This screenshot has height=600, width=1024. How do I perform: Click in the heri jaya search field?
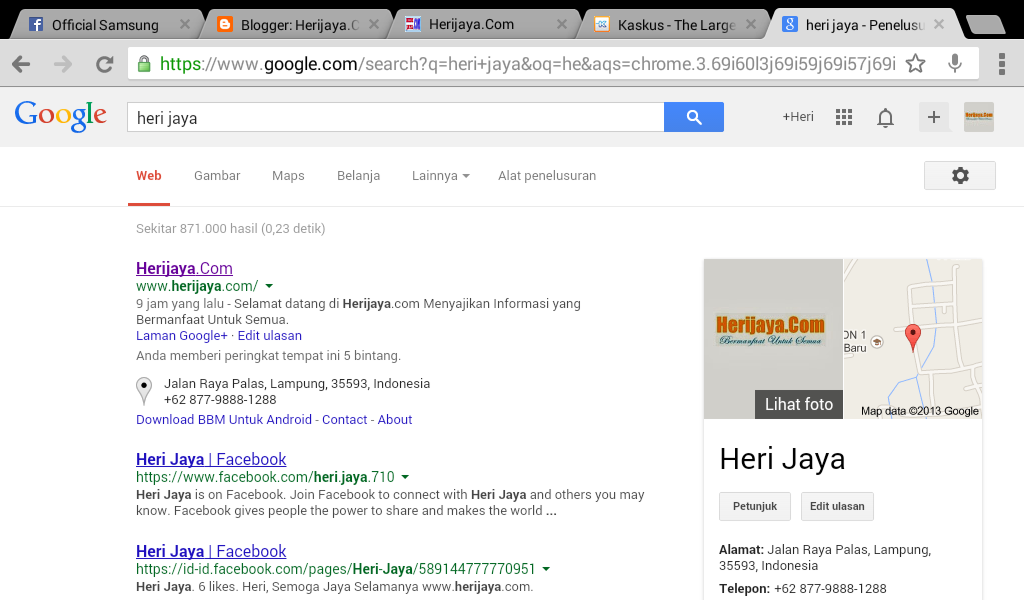pos(395,118)
